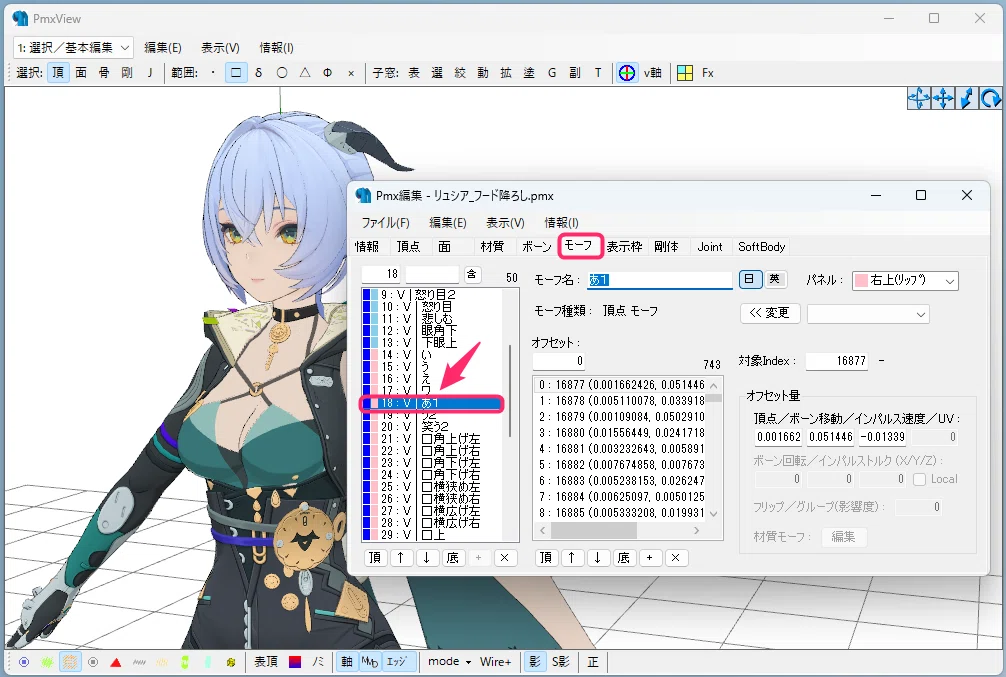Viewport: 1006px width, 677px height.
Task: Open the mode dropdown in bottom bar
Action: (449, 662)
